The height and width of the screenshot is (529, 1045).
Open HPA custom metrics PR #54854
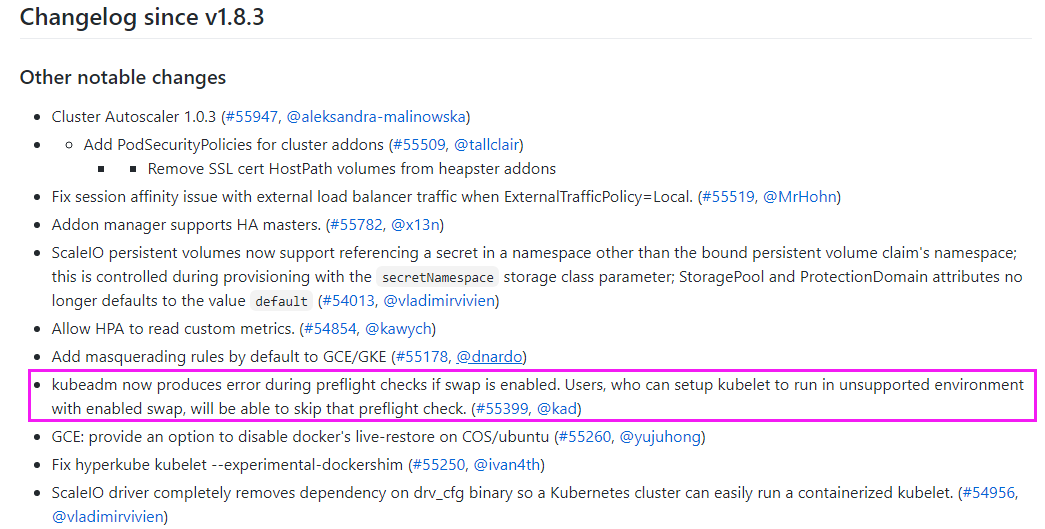[331, 328]
